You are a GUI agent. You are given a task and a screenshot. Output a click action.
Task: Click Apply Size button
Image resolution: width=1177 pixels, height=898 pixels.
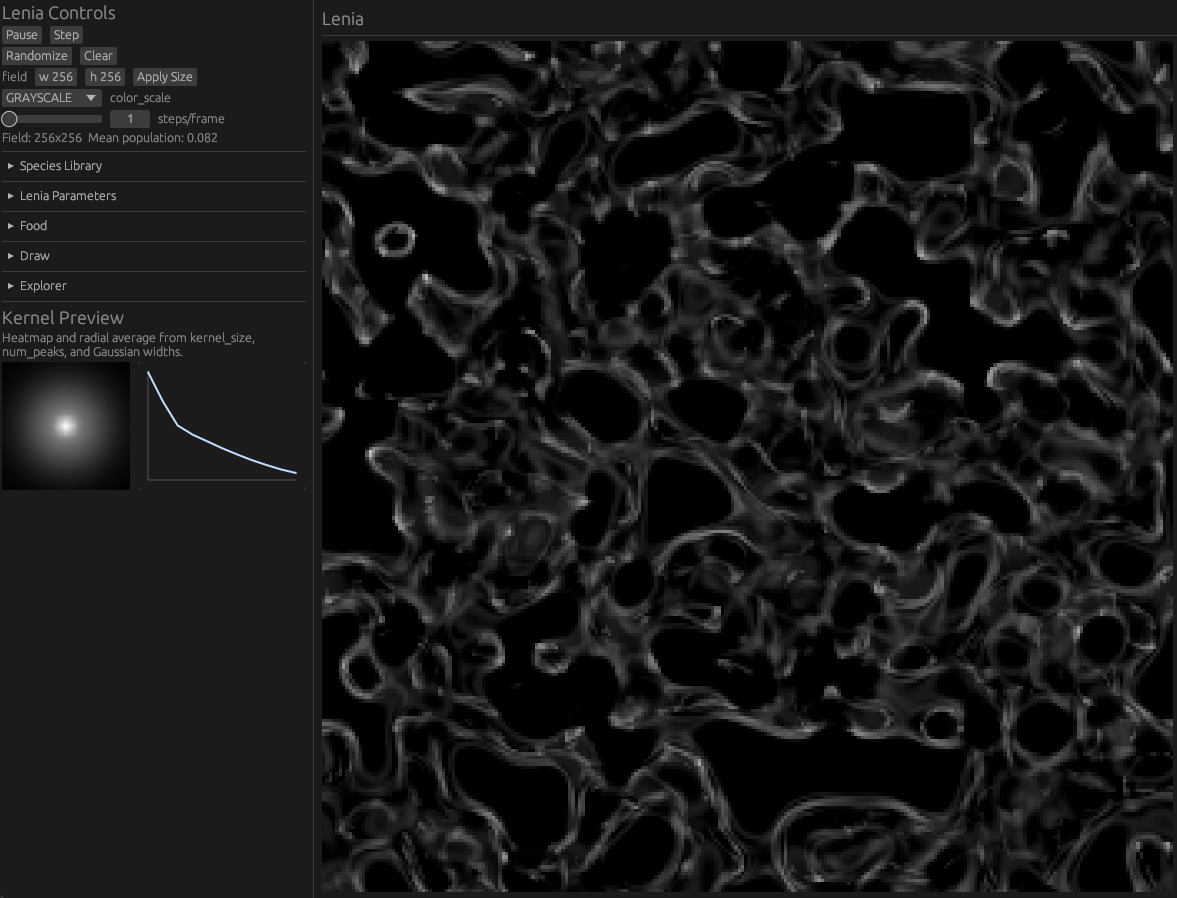tap(164, 77)
